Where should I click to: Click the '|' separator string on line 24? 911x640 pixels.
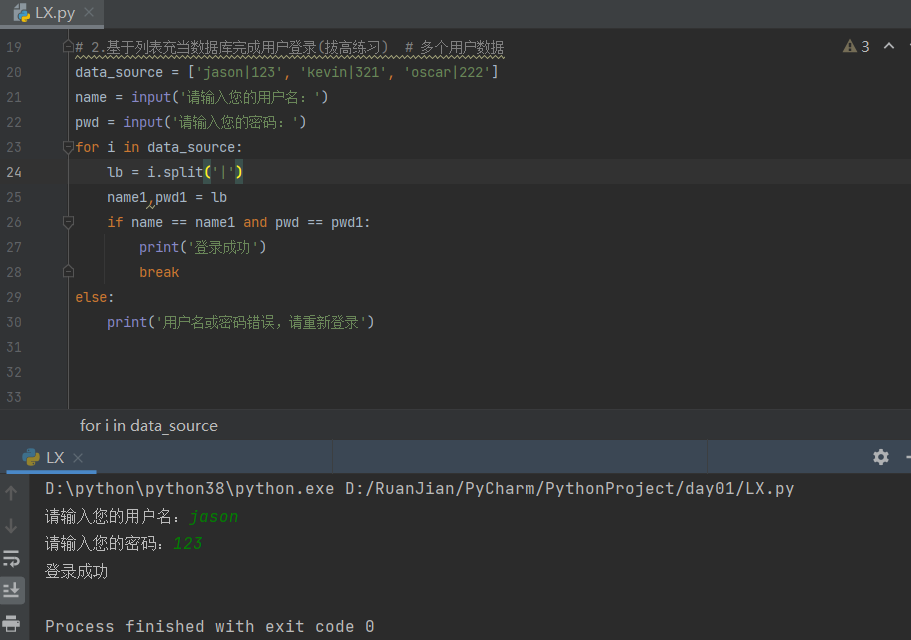pyautogui.click(x=223, y=172)
